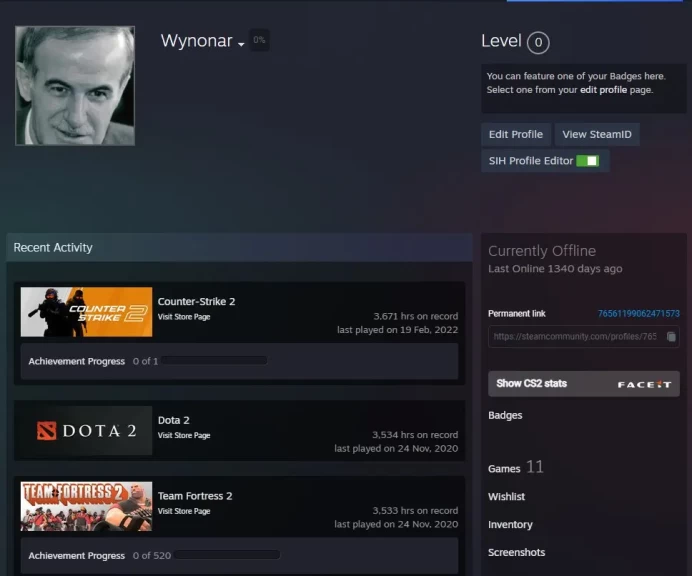Image resolution: width=692 pixels, height=576 pixels.
Task: Toggle the SIH Profile Editor switch
Action: [587, 161]
